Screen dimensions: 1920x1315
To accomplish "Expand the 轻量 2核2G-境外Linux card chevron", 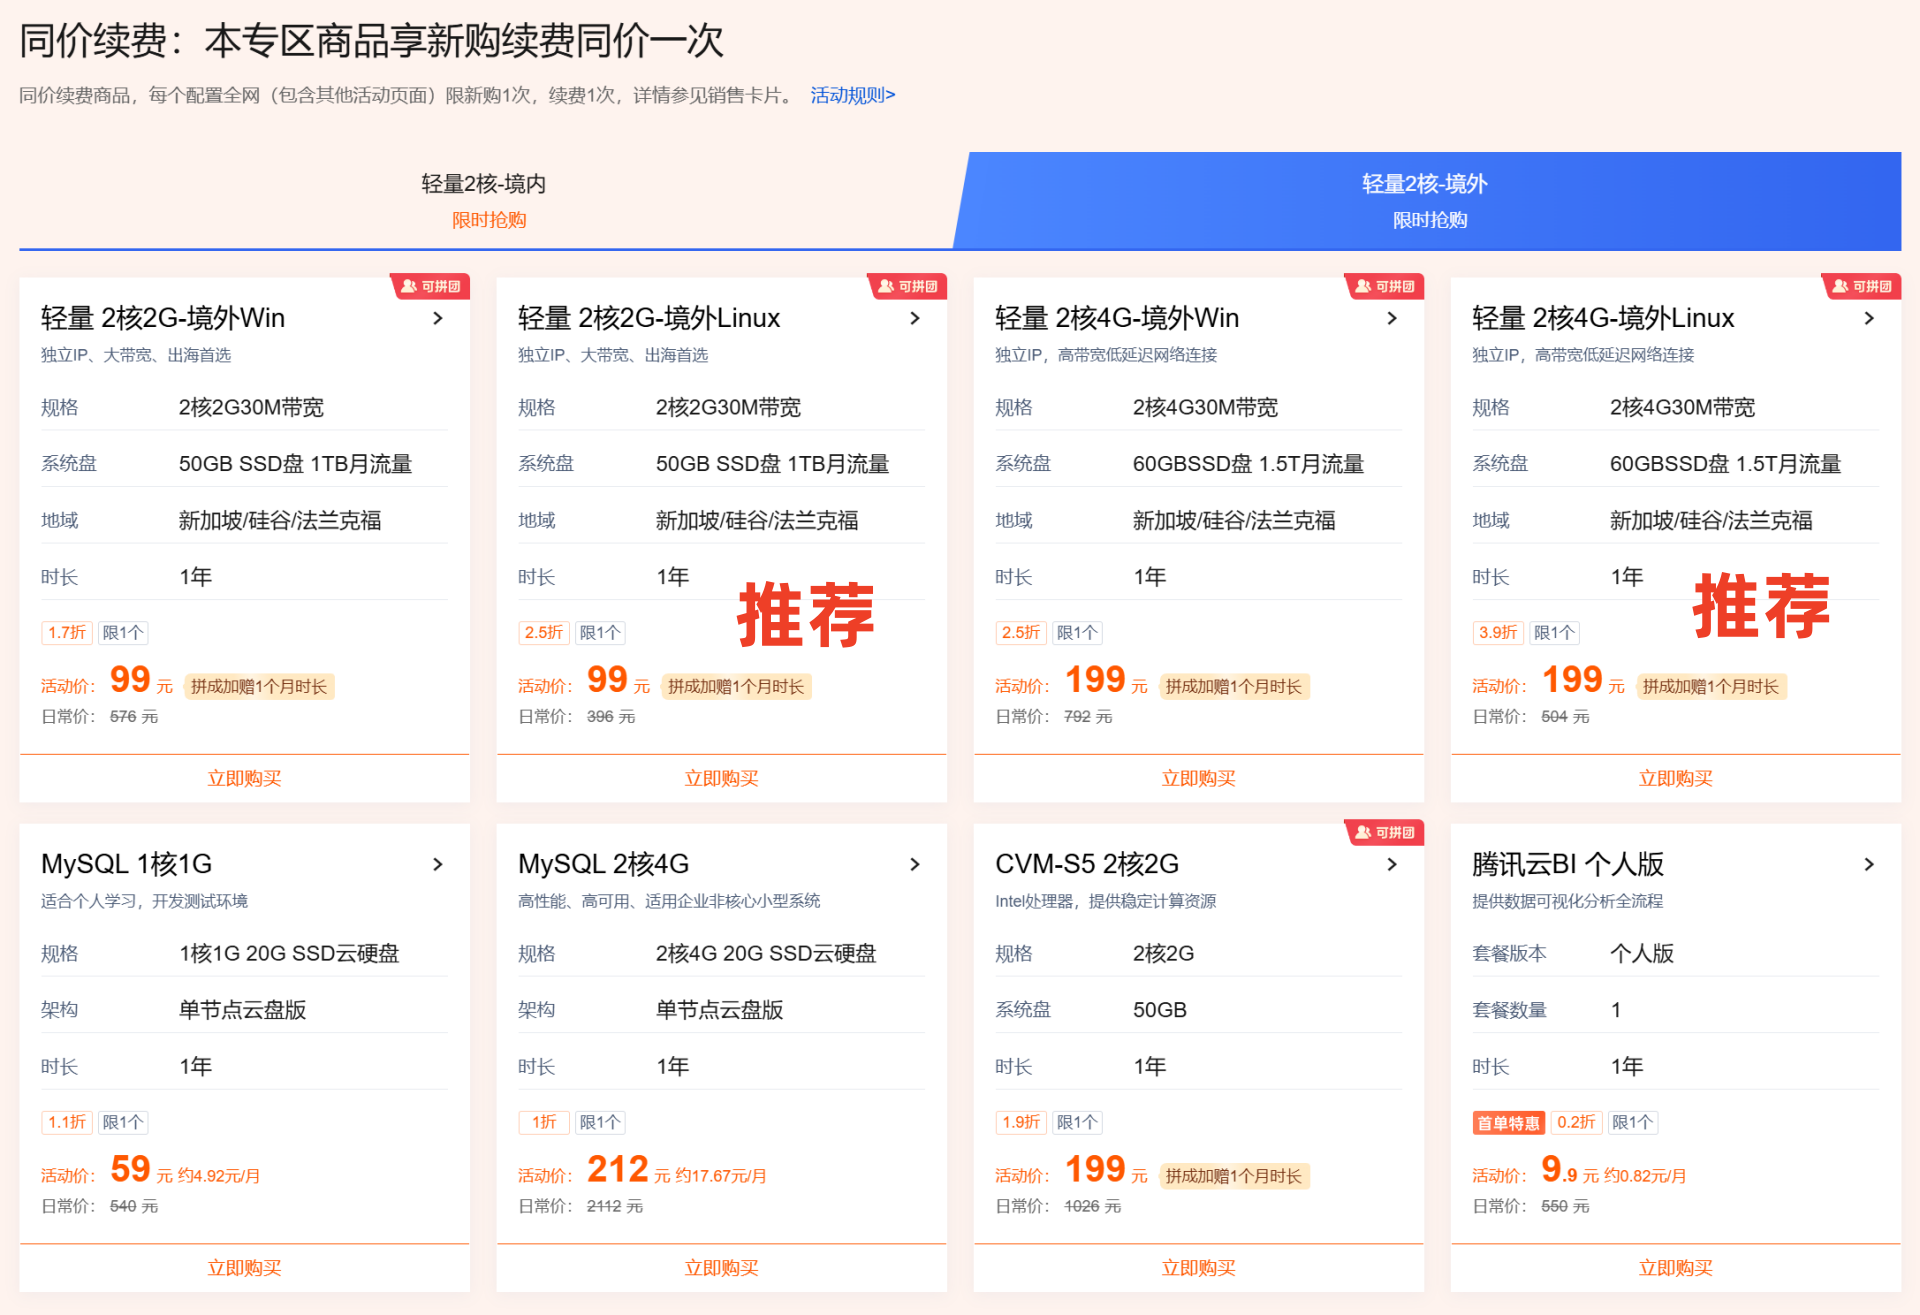I will (x=915, y=318).
